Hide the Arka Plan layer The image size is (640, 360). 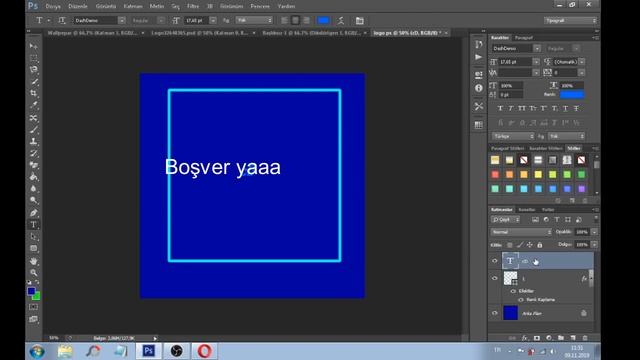coord(495,313)
